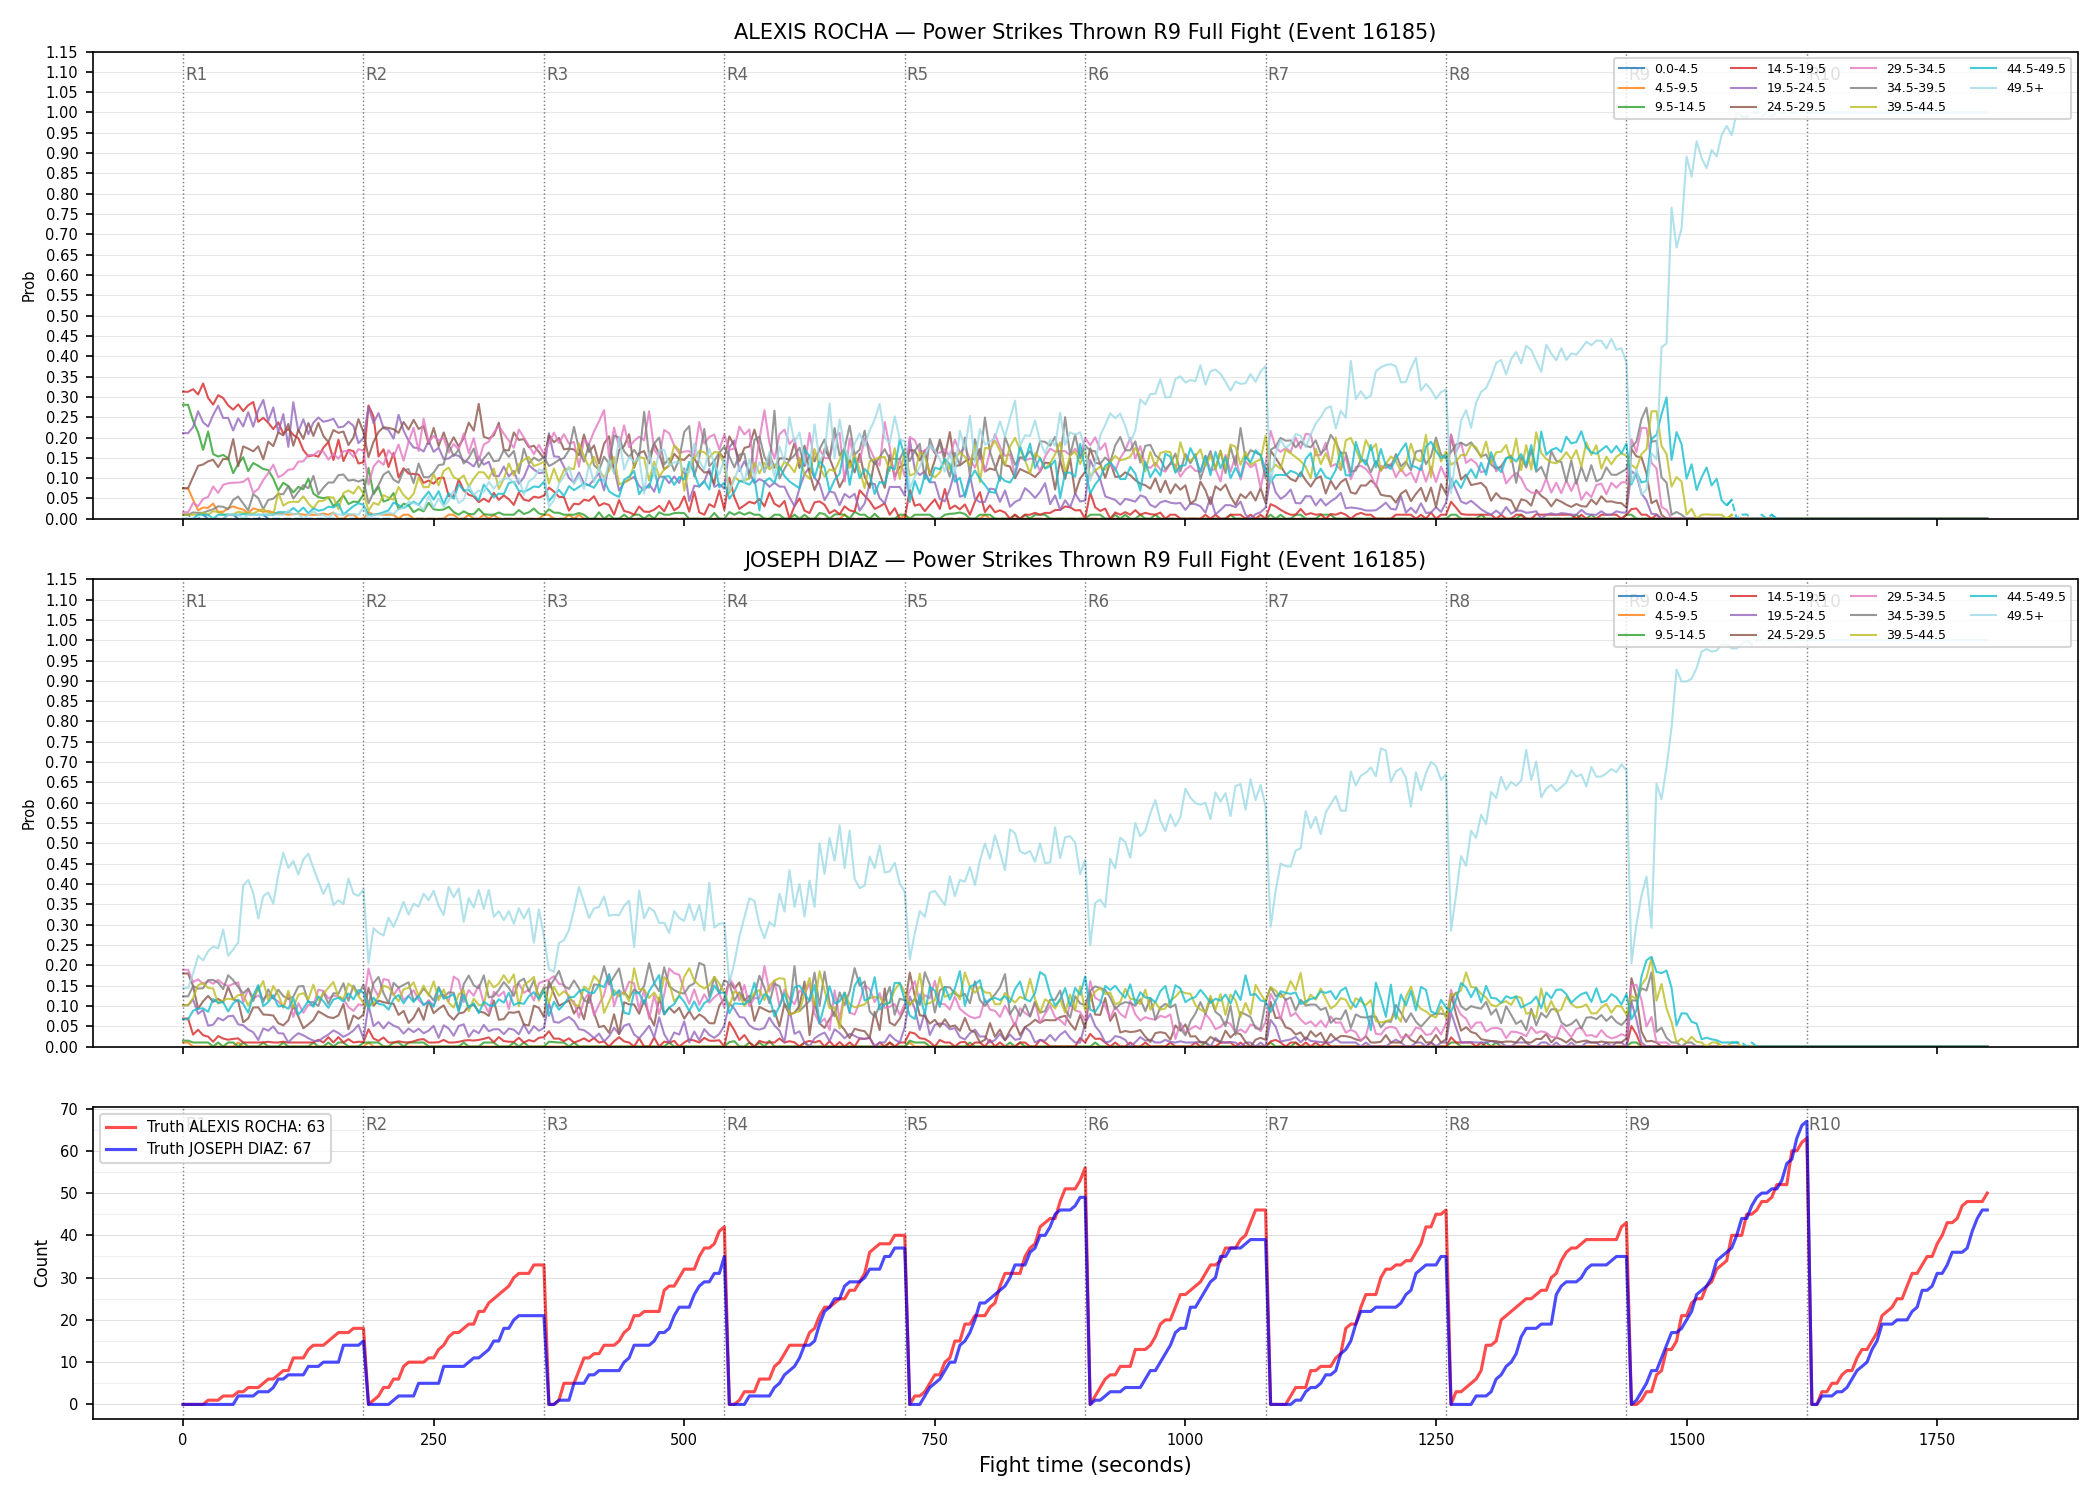This screenshot has width=2100, height=1500.
Task: Click the R3 round marker in Alexis Rocha chart
Action: coord(557,74)
